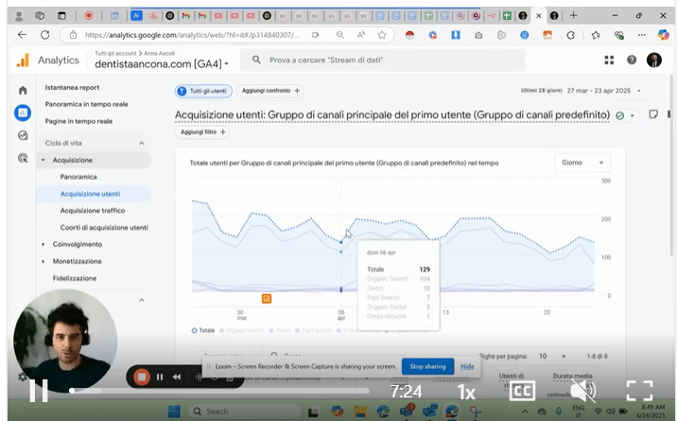Viewport: 677px width, 421px height.
Task: Open Fidelizzazione report
Action: 74,278
